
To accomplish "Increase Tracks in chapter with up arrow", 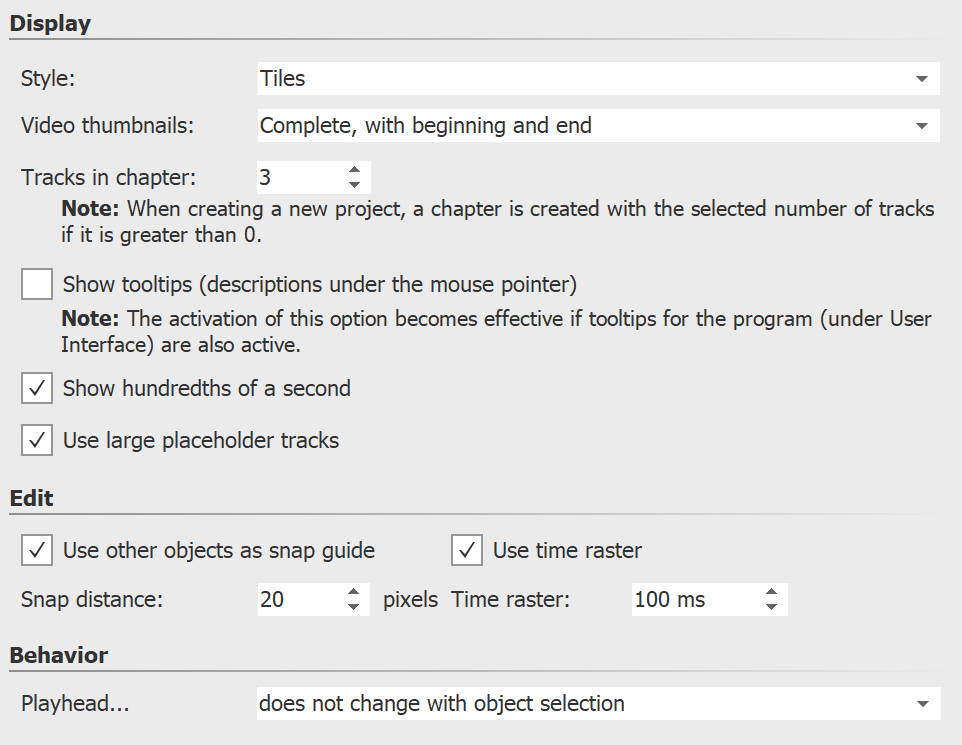I will [x=355, y=170].
